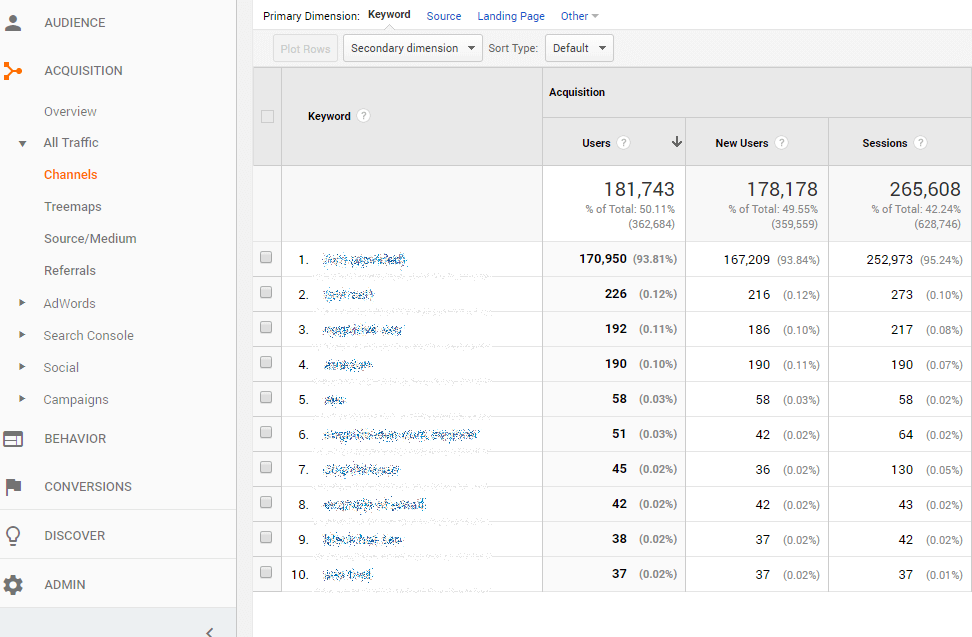
Task: Check the box for keyword row 7
Action: 266,467
